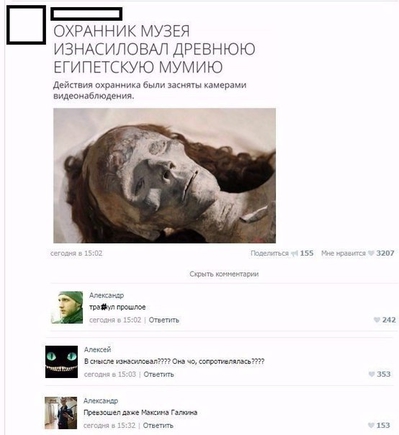This screenshot has height=435, width=399.
Task: Click the heart icon beside 3207 likes
Action: pyautogui.click(x=371, y=253)
